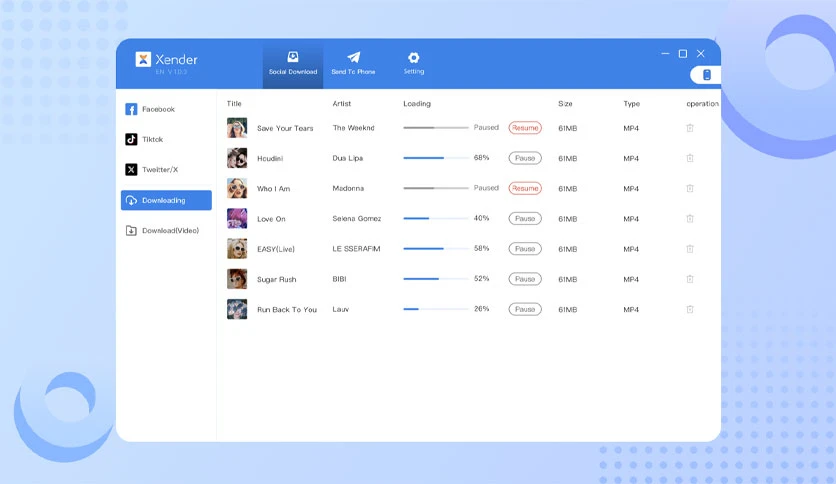
Task: Maximize the Xender window
Action: [x=682, y=53]
